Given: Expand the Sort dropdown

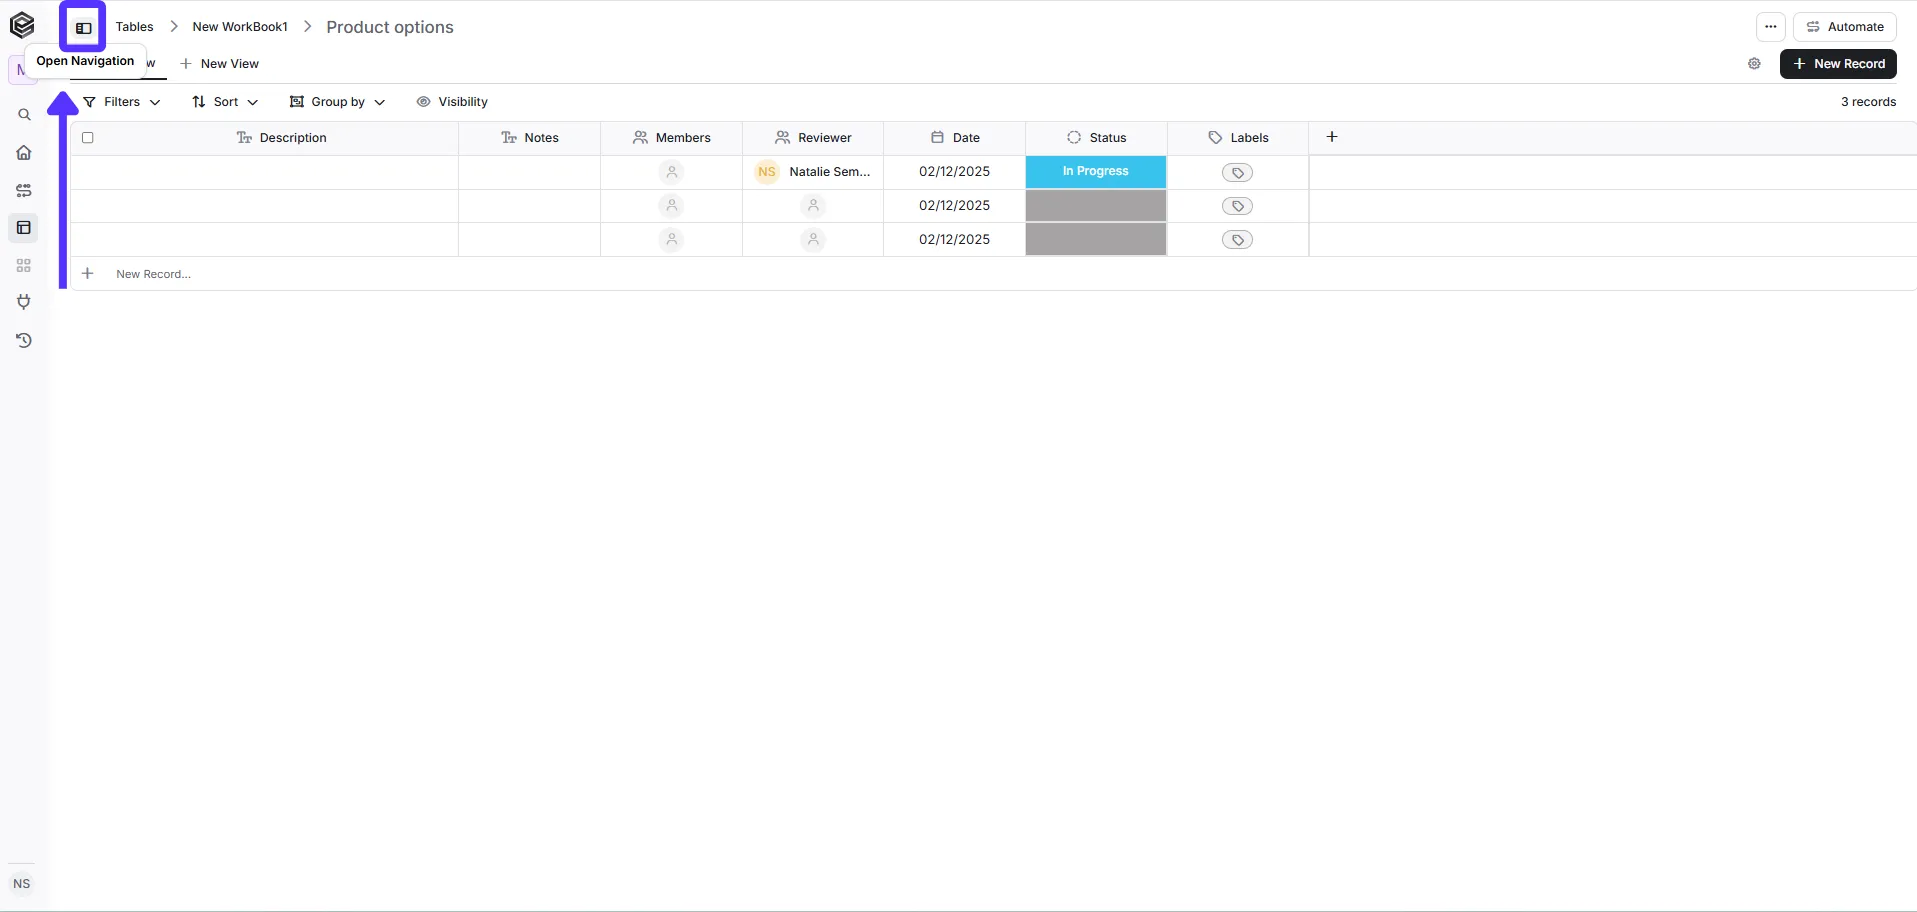Looking at the screenshot, I should [x=225, y=102].
